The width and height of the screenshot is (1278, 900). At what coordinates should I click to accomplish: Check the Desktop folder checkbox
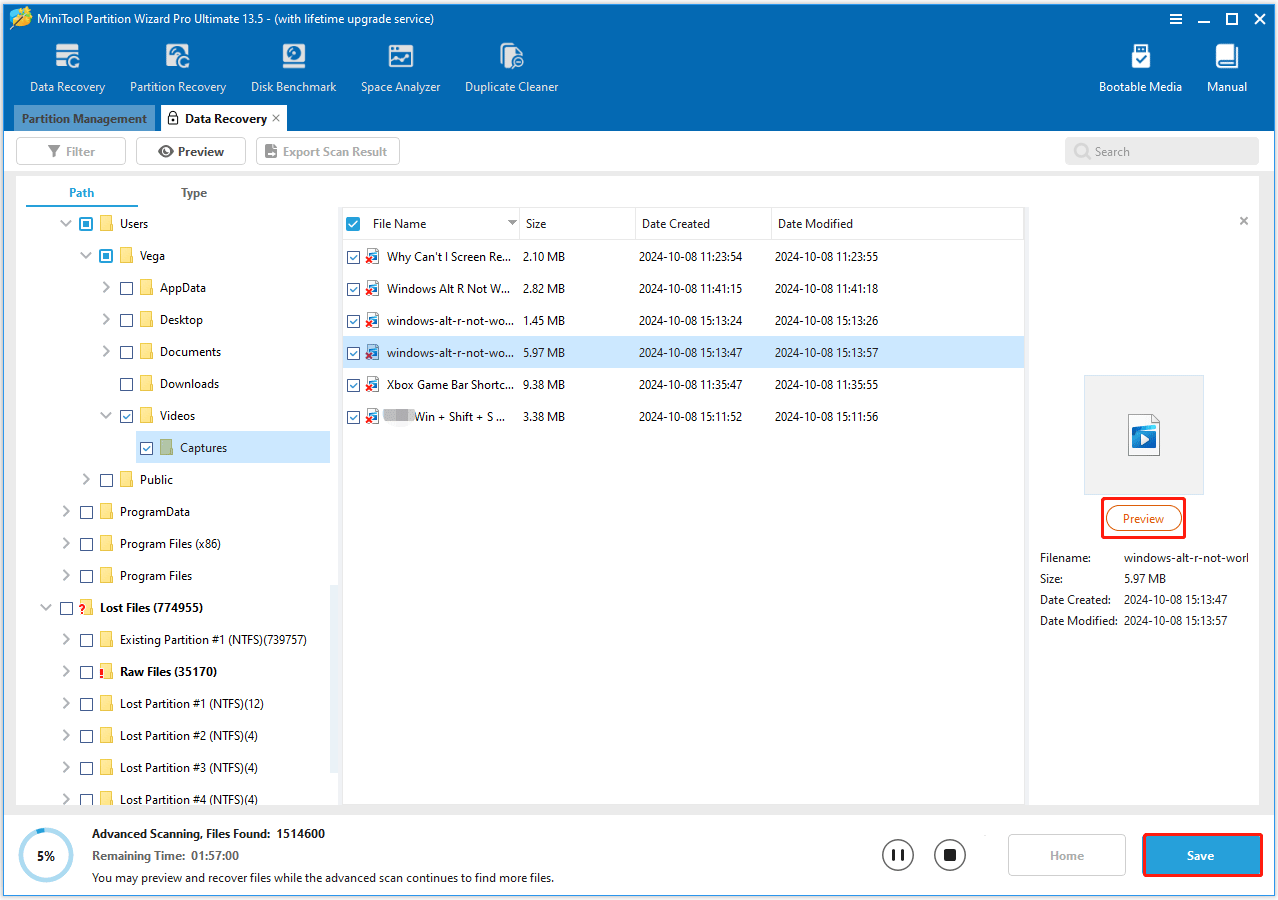126,319
